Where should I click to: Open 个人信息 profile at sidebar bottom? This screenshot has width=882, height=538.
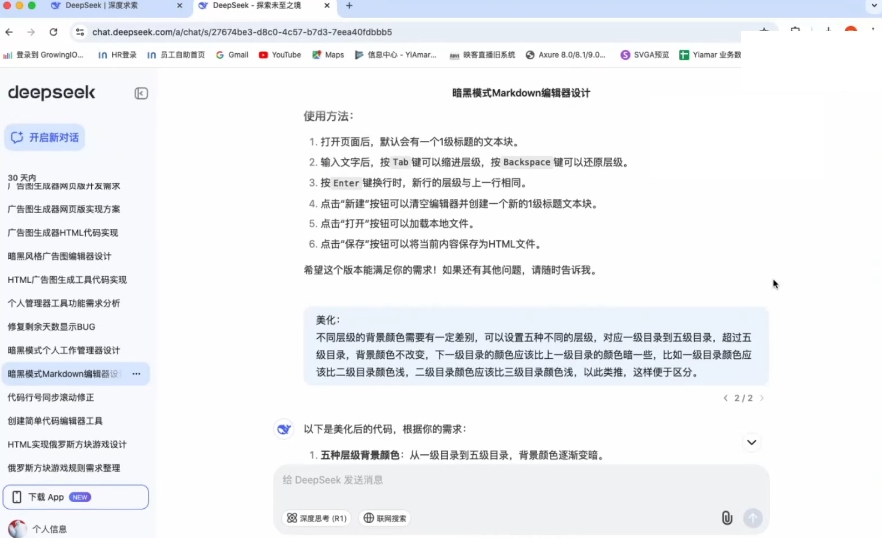pyautogui.click(x=49, y=529)
